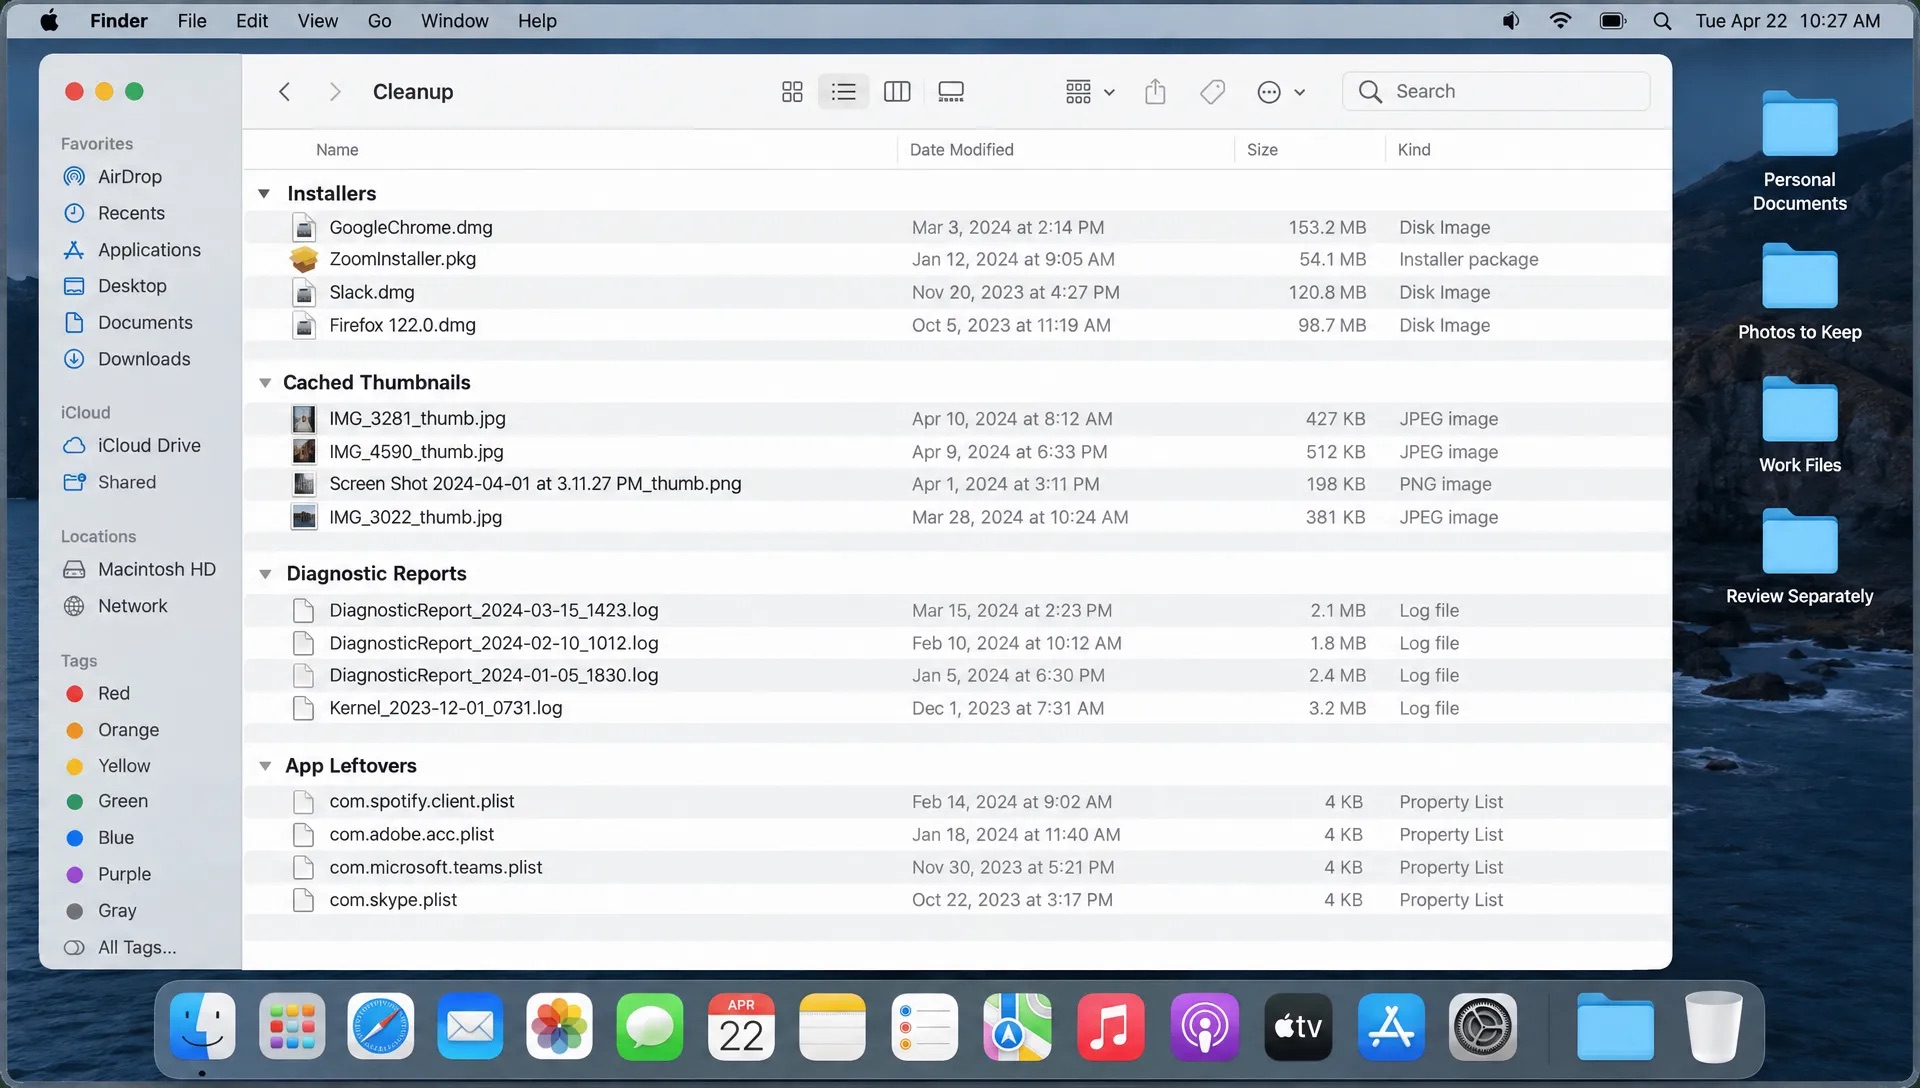Go forward with the right chevron
Screen dimensions: 1920x1088
point(335,92)
